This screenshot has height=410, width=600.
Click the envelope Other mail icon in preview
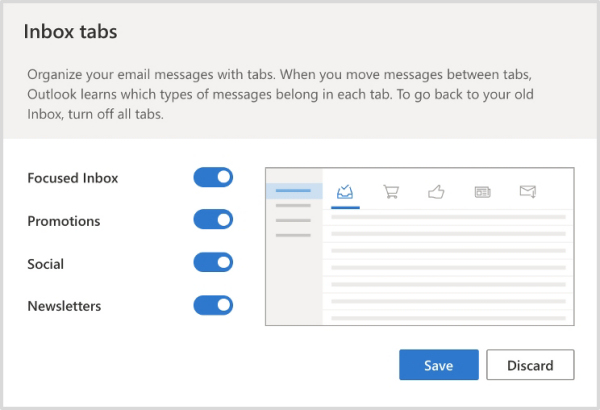(x=528, y=191)
